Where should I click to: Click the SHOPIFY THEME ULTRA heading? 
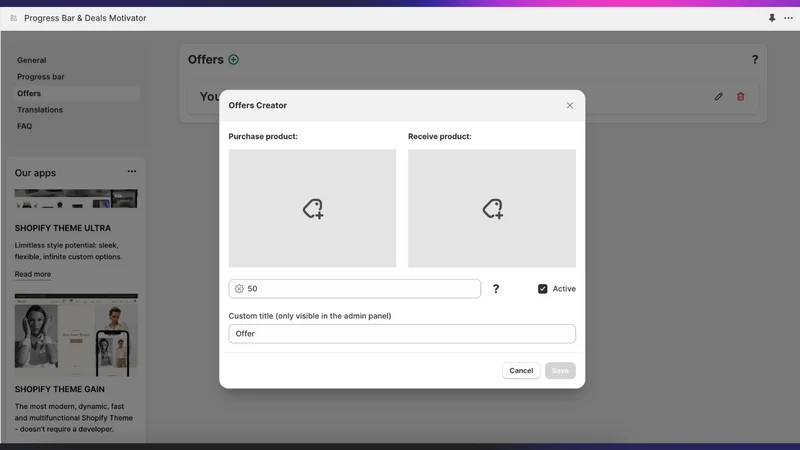coord(63,228)
